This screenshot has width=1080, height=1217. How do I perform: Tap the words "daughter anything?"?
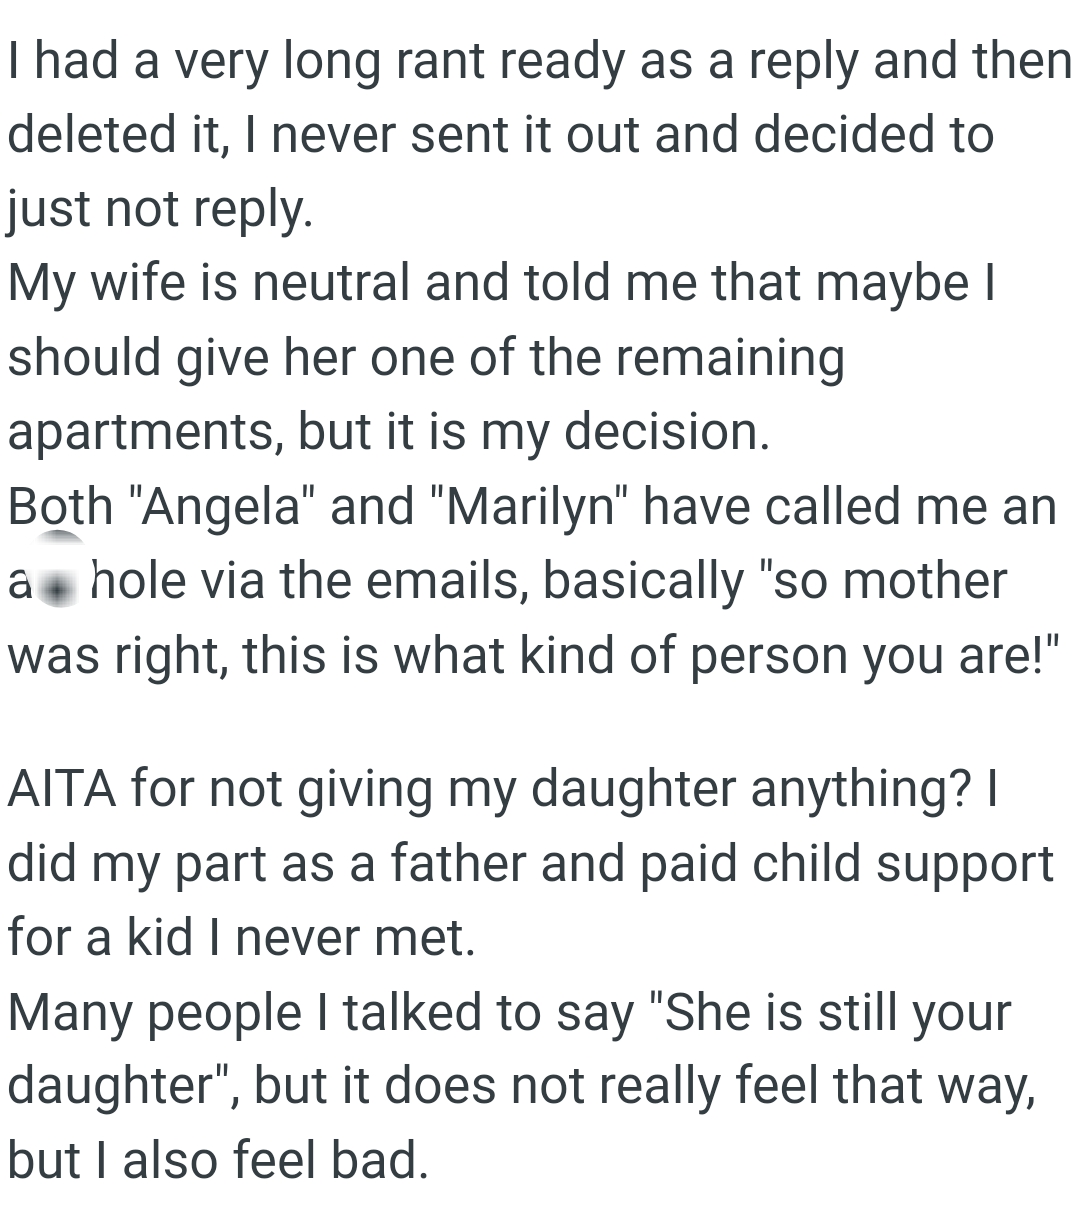[x=750, y=789]
